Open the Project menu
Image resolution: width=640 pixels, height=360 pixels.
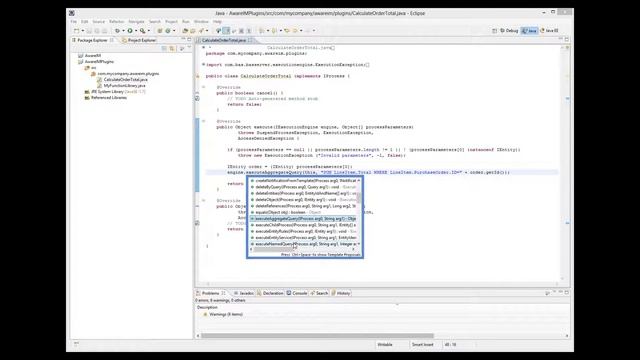[171, 22]
